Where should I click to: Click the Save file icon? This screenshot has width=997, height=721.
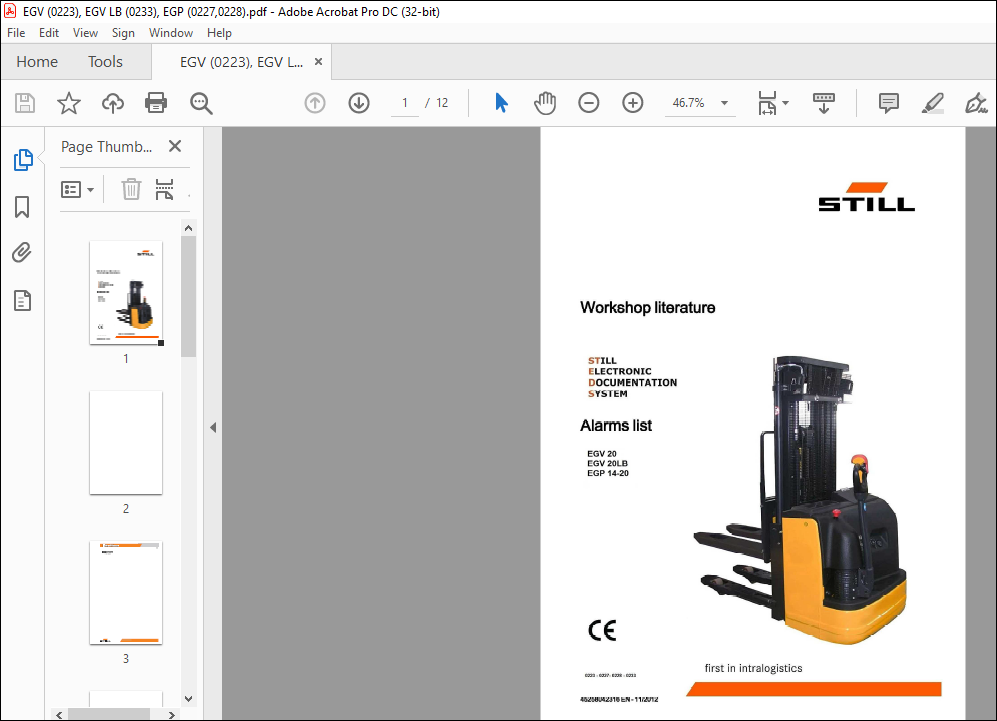pyautogui.click(x=25, y=103)
